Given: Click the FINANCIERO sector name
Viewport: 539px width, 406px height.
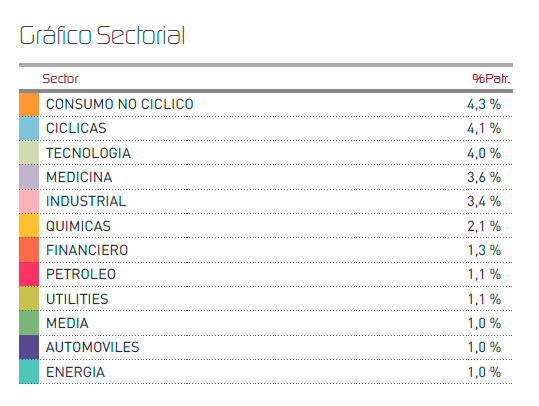Looking at the screenshot, I should (87, 250).
